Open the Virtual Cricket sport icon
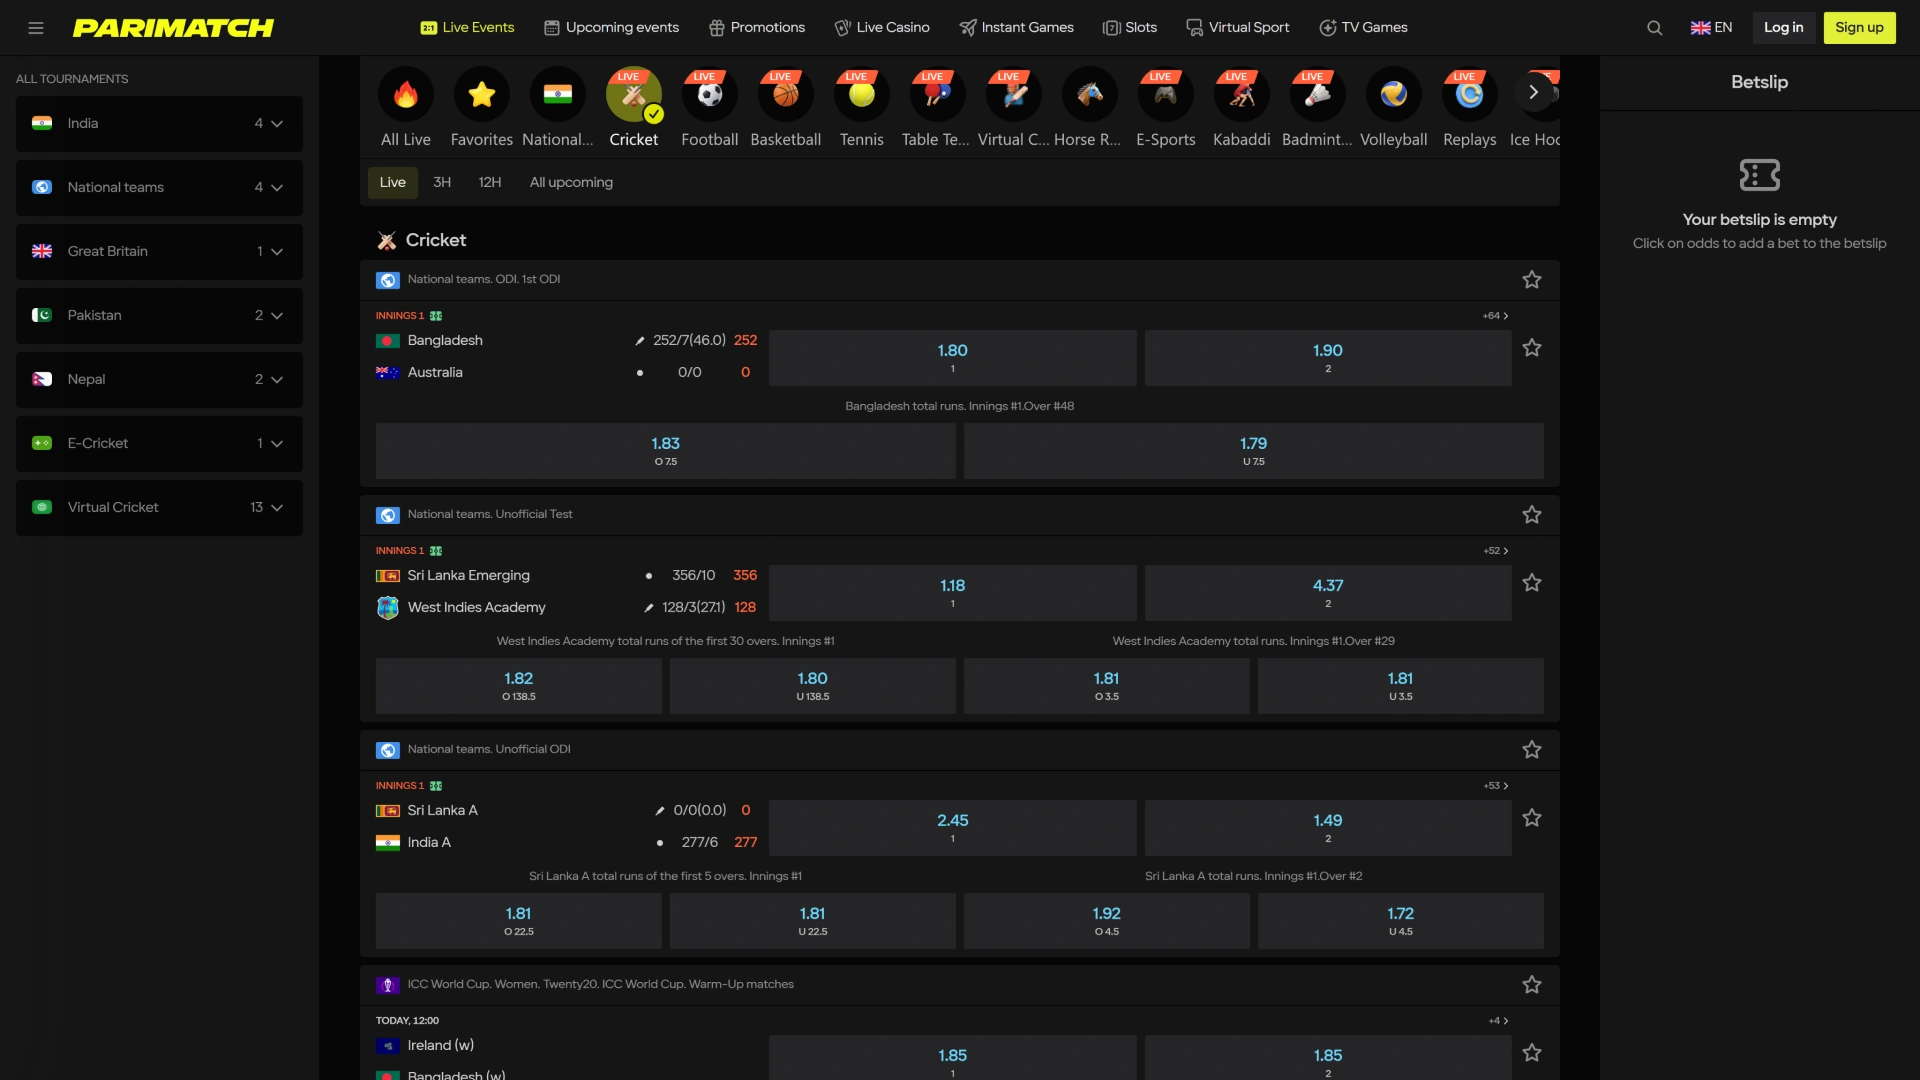The width and height of the screenshot is (1920, 1080). [1014, 94]
